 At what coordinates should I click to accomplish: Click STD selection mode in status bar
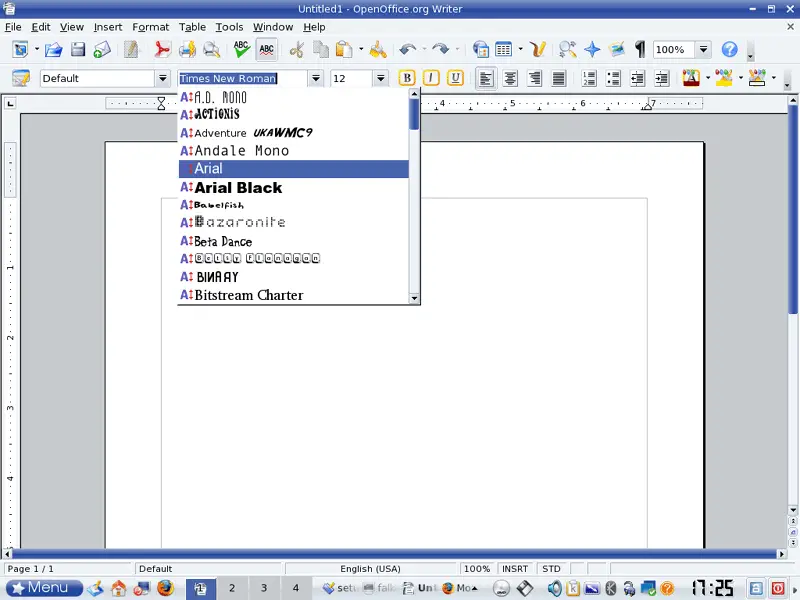[x=552, y=568]
